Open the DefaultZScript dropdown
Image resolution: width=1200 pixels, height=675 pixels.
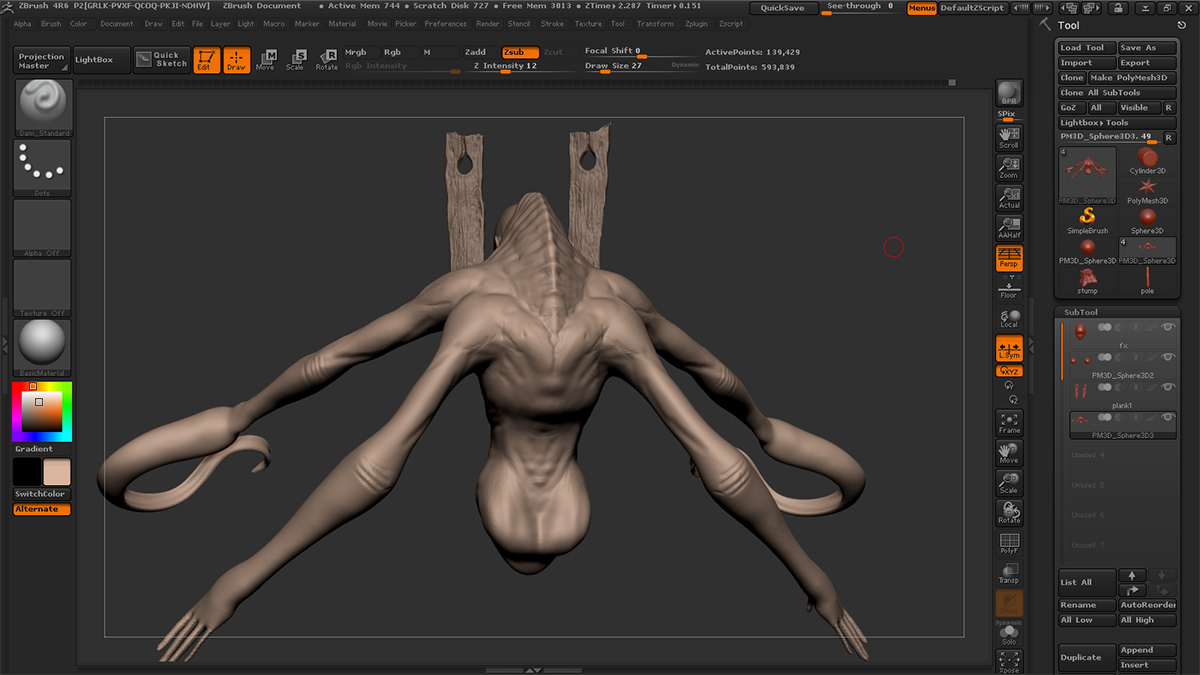tap(971, 8)
